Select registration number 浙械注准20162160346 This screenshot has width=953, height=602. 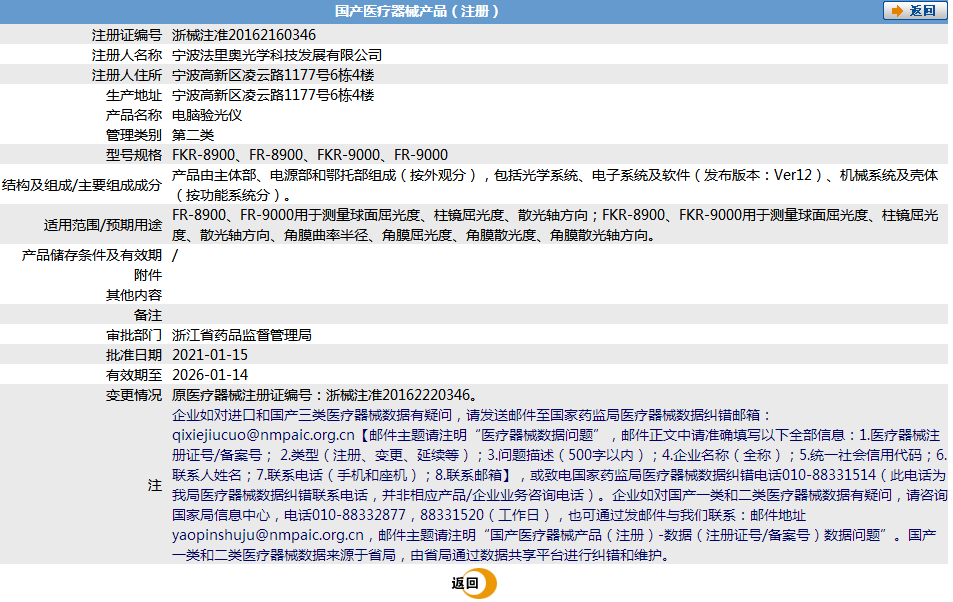pos(244,35)
